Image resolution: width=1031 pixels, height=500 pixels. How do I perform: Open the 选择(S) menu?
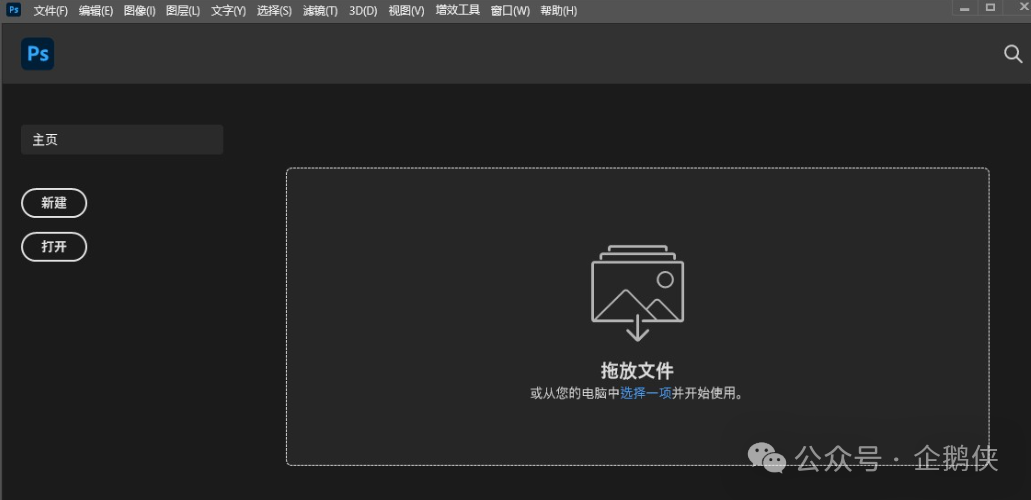[274, 11]
